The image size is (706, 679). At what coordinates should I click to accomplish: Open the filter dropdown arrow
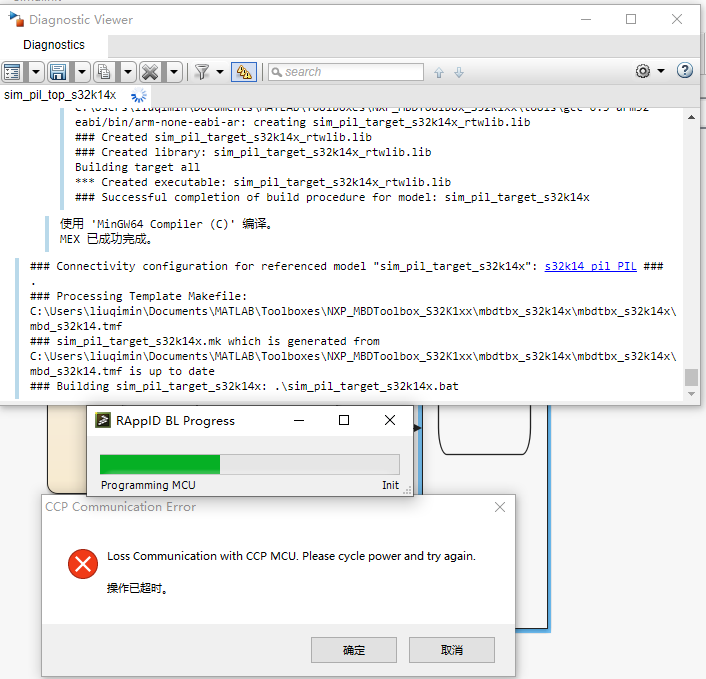pos(220,72)
